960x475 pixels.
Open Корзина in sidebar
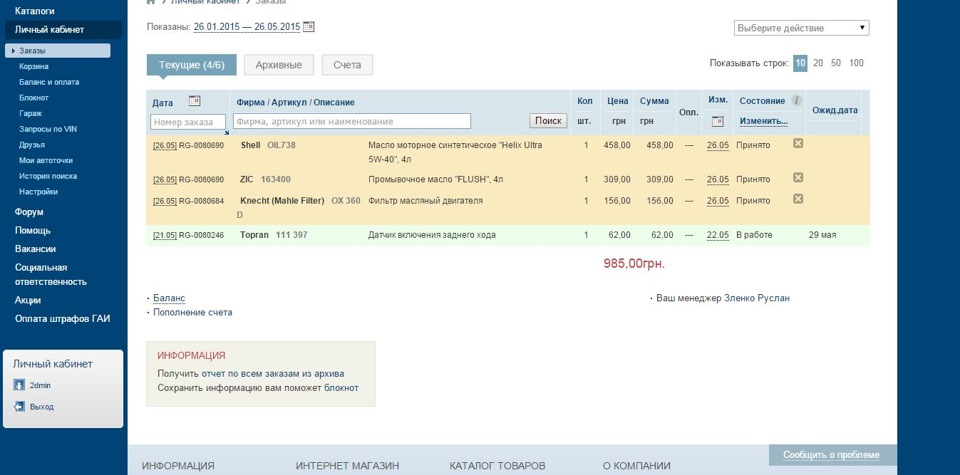[34, 66]
